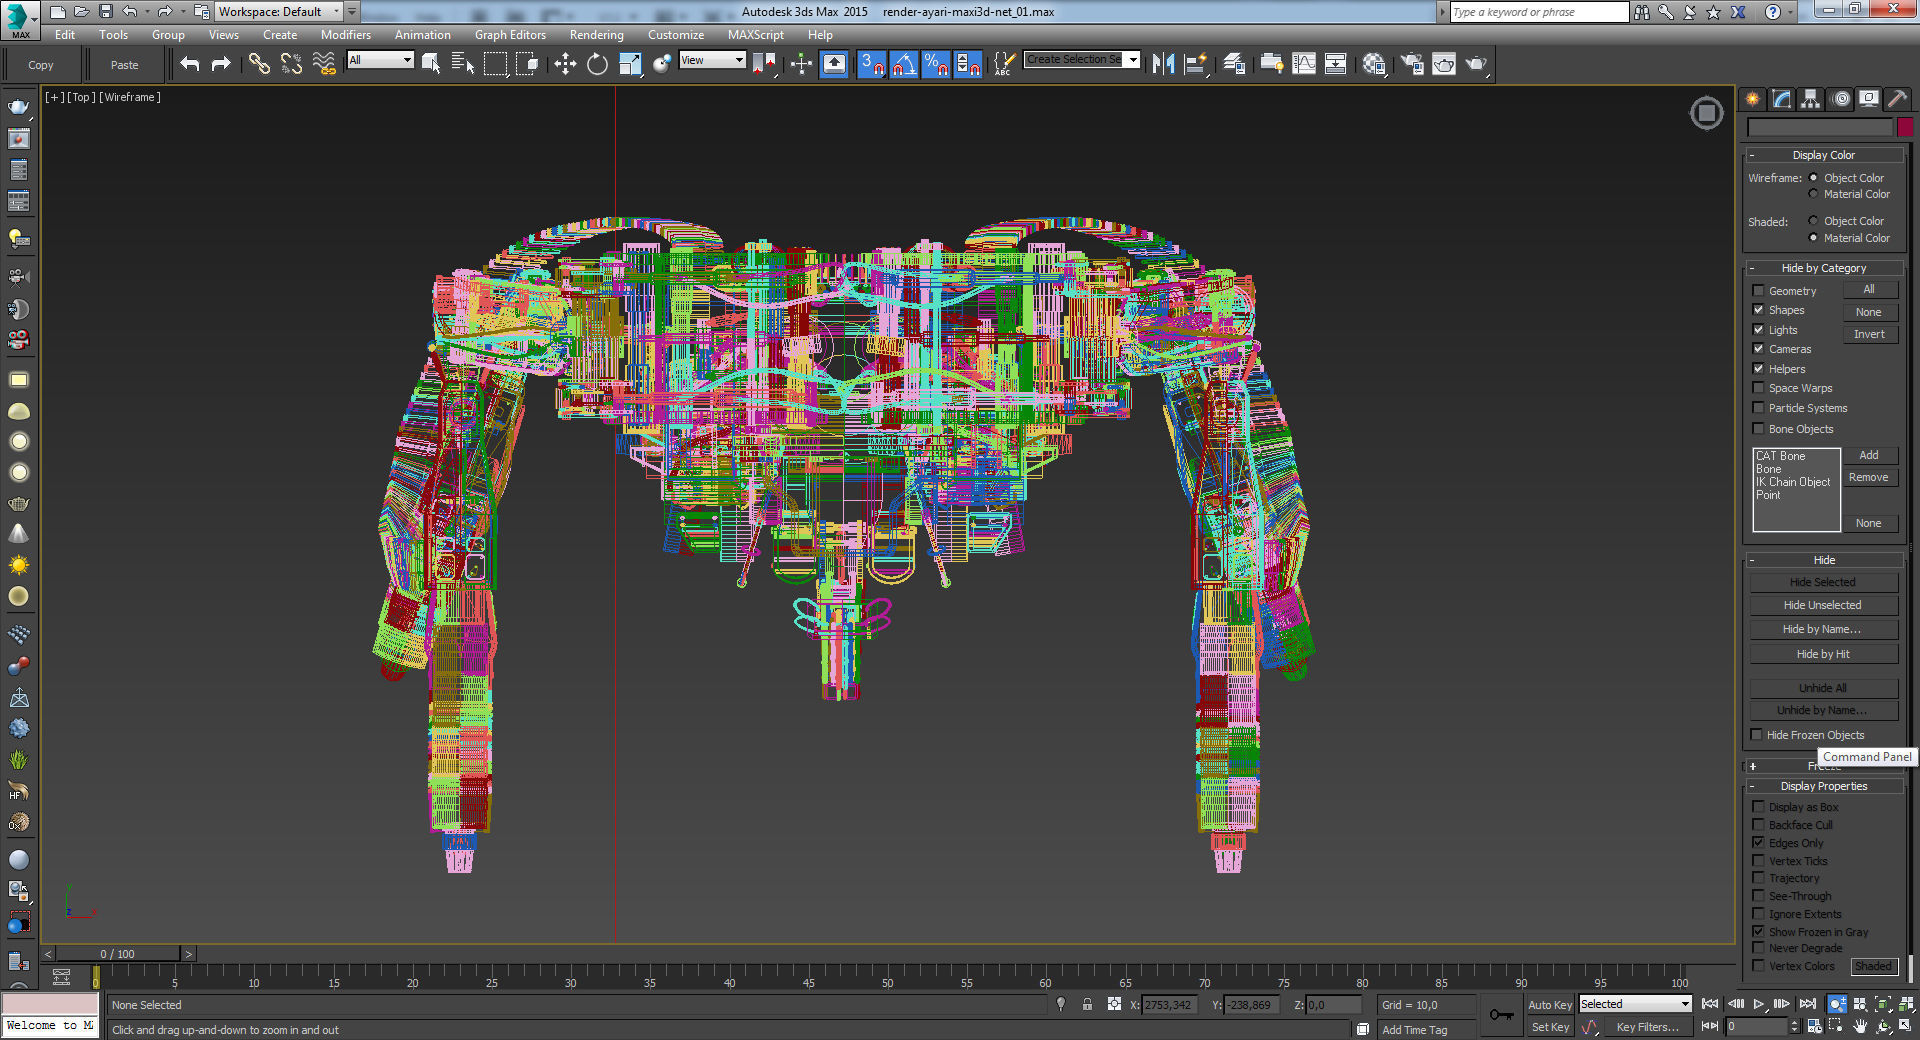Click the Invert category button
Image resolution: width=1920 pixels, height=1040 pixels.
pos(1869,334)
